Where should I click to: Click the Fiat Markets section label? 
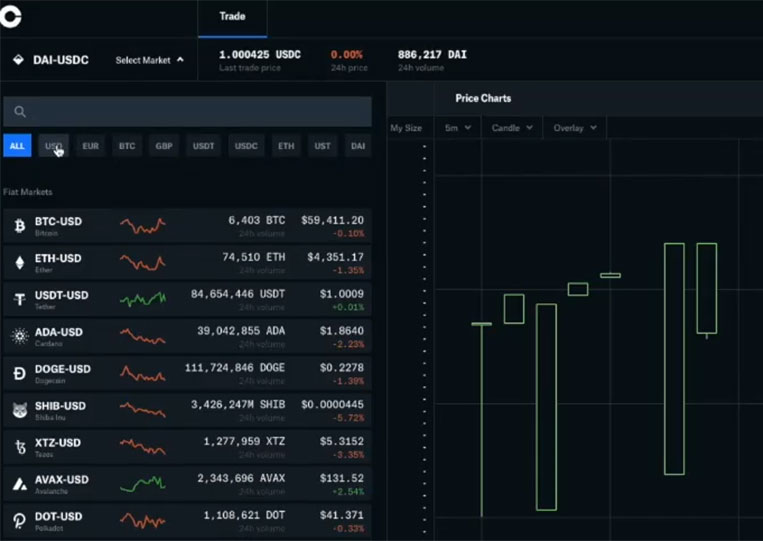click(28, 192)
